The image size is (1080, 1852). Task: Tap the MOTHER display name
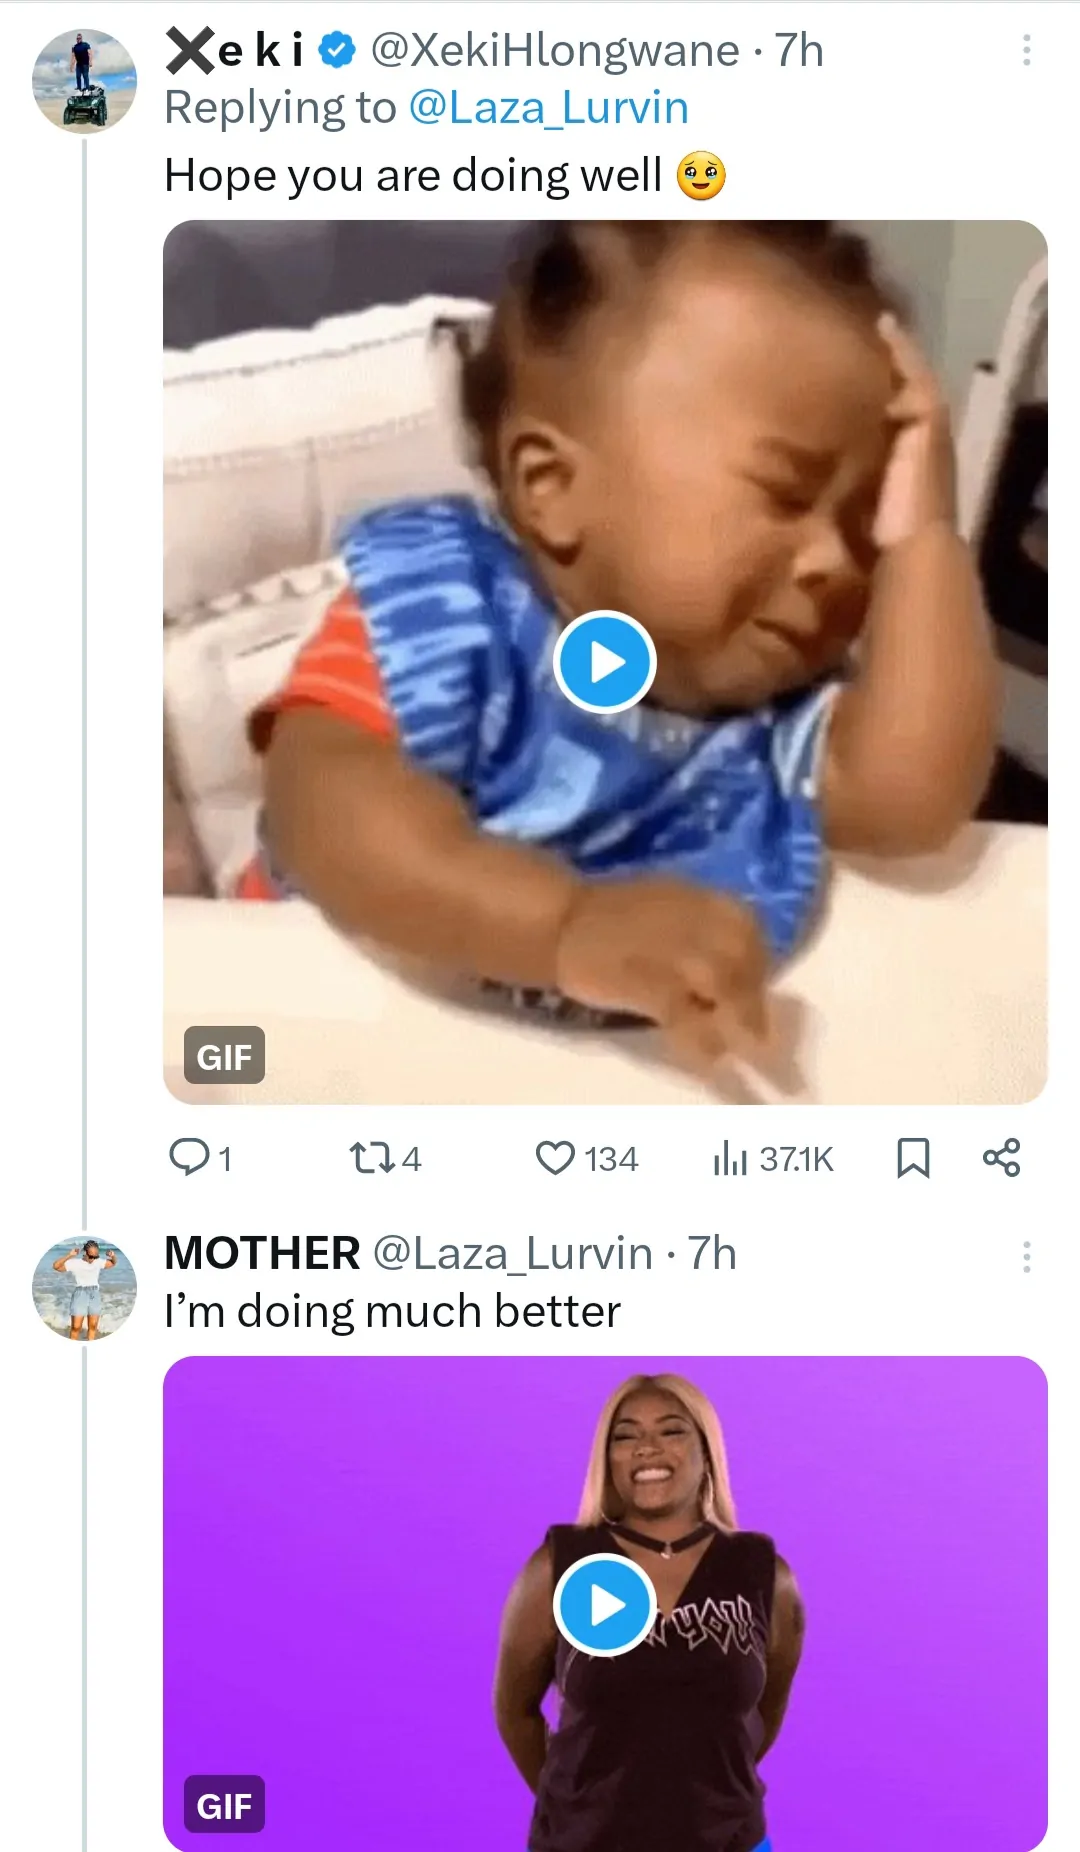point(262,1254)
